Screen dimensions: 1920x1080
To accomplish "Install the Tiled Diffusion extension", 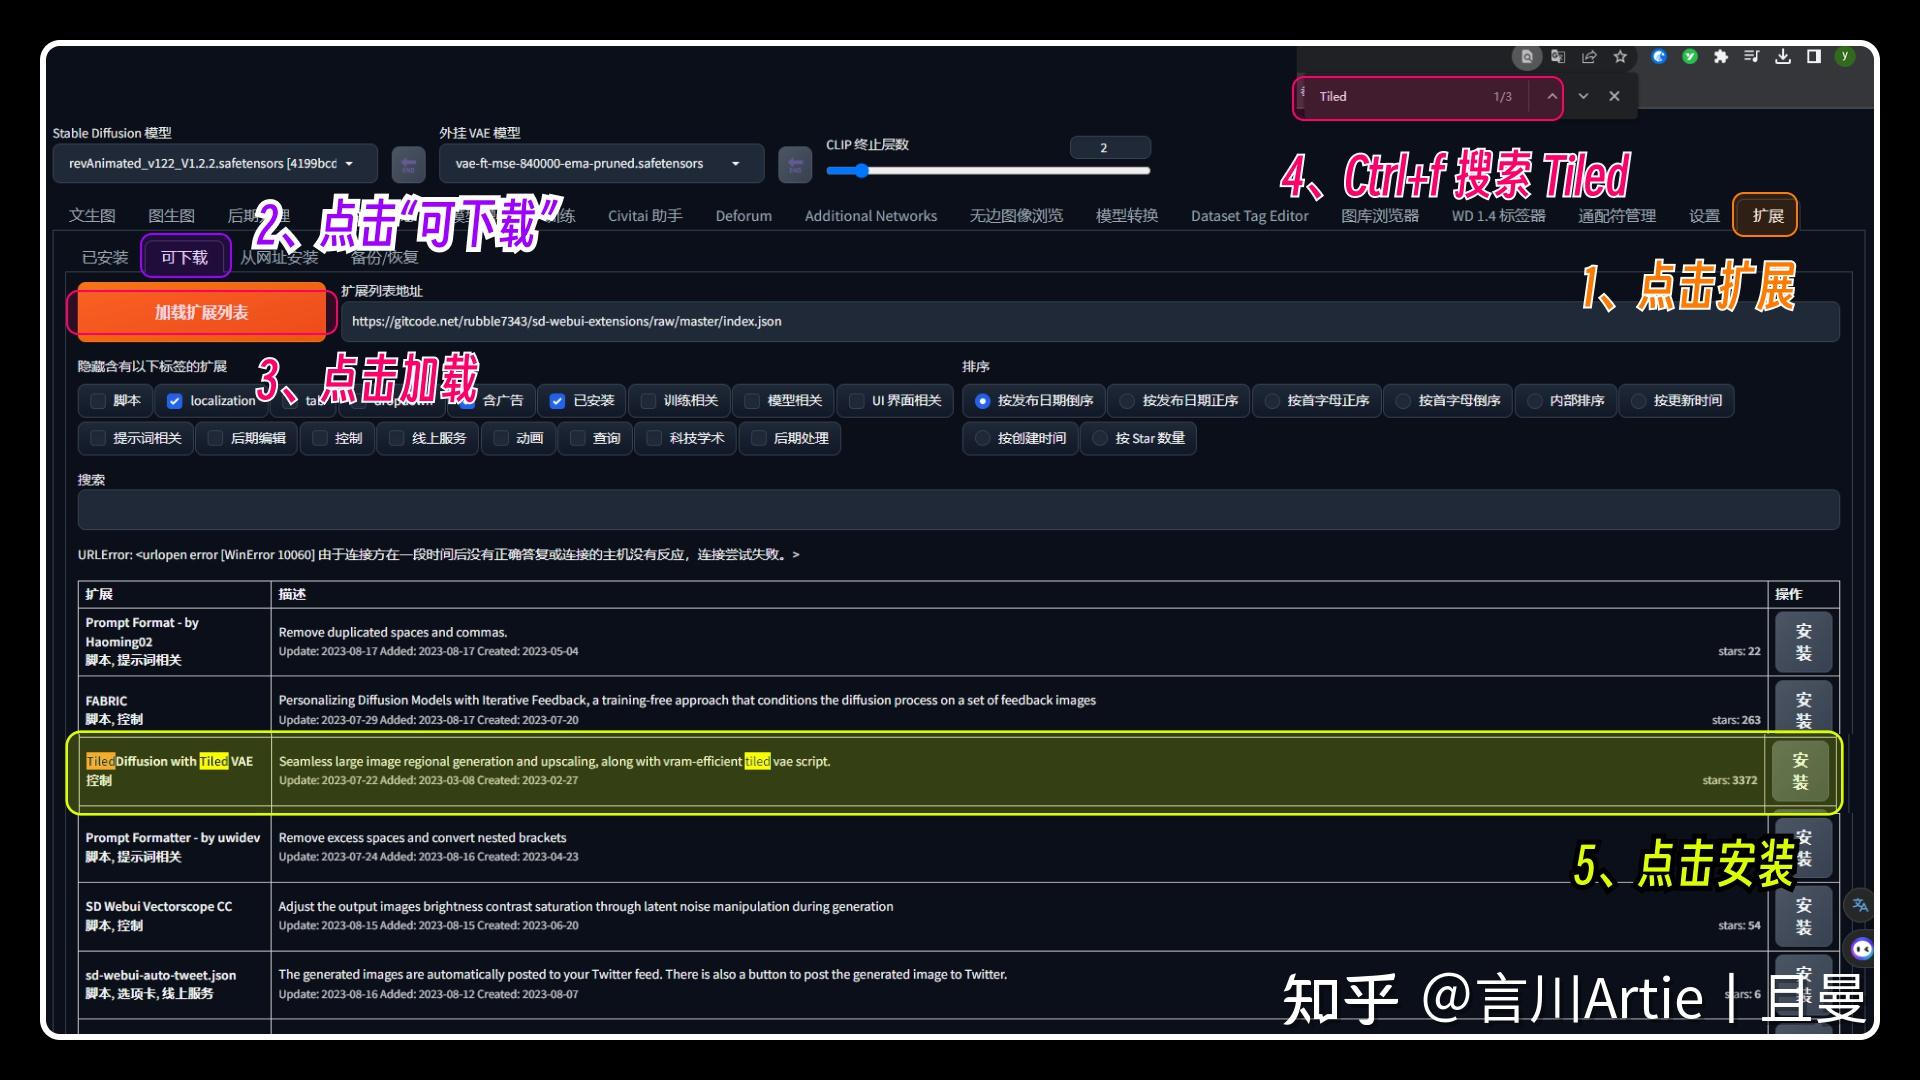I will click(x=1800, y=771).
